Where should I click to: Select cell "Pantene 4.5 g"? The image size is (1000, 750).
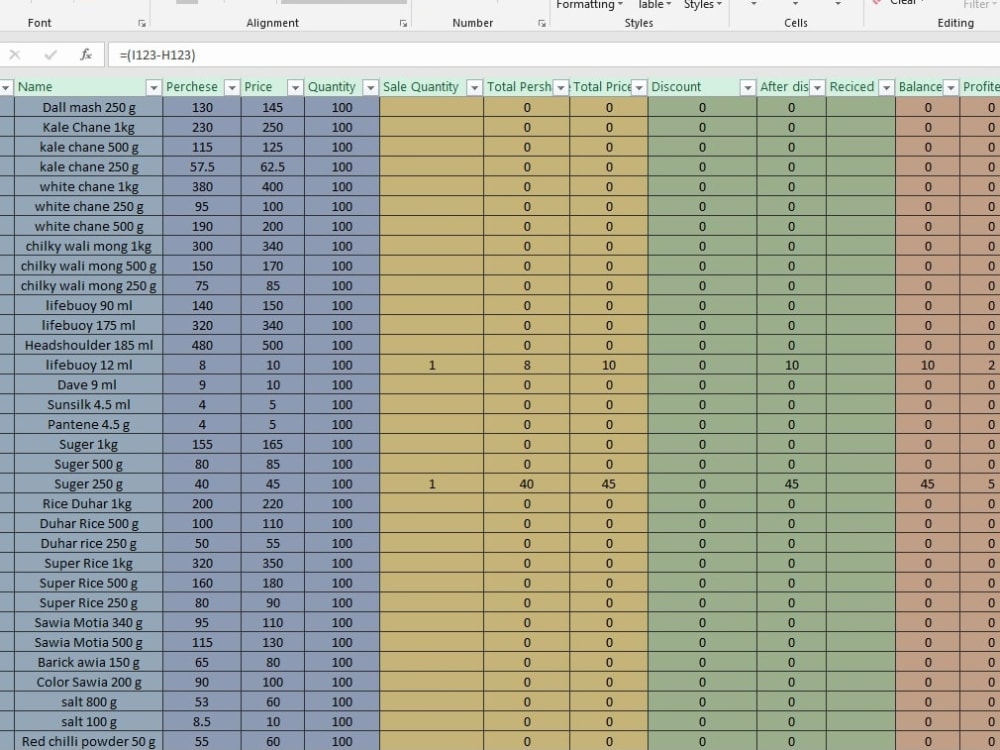[x=89, y=424]
